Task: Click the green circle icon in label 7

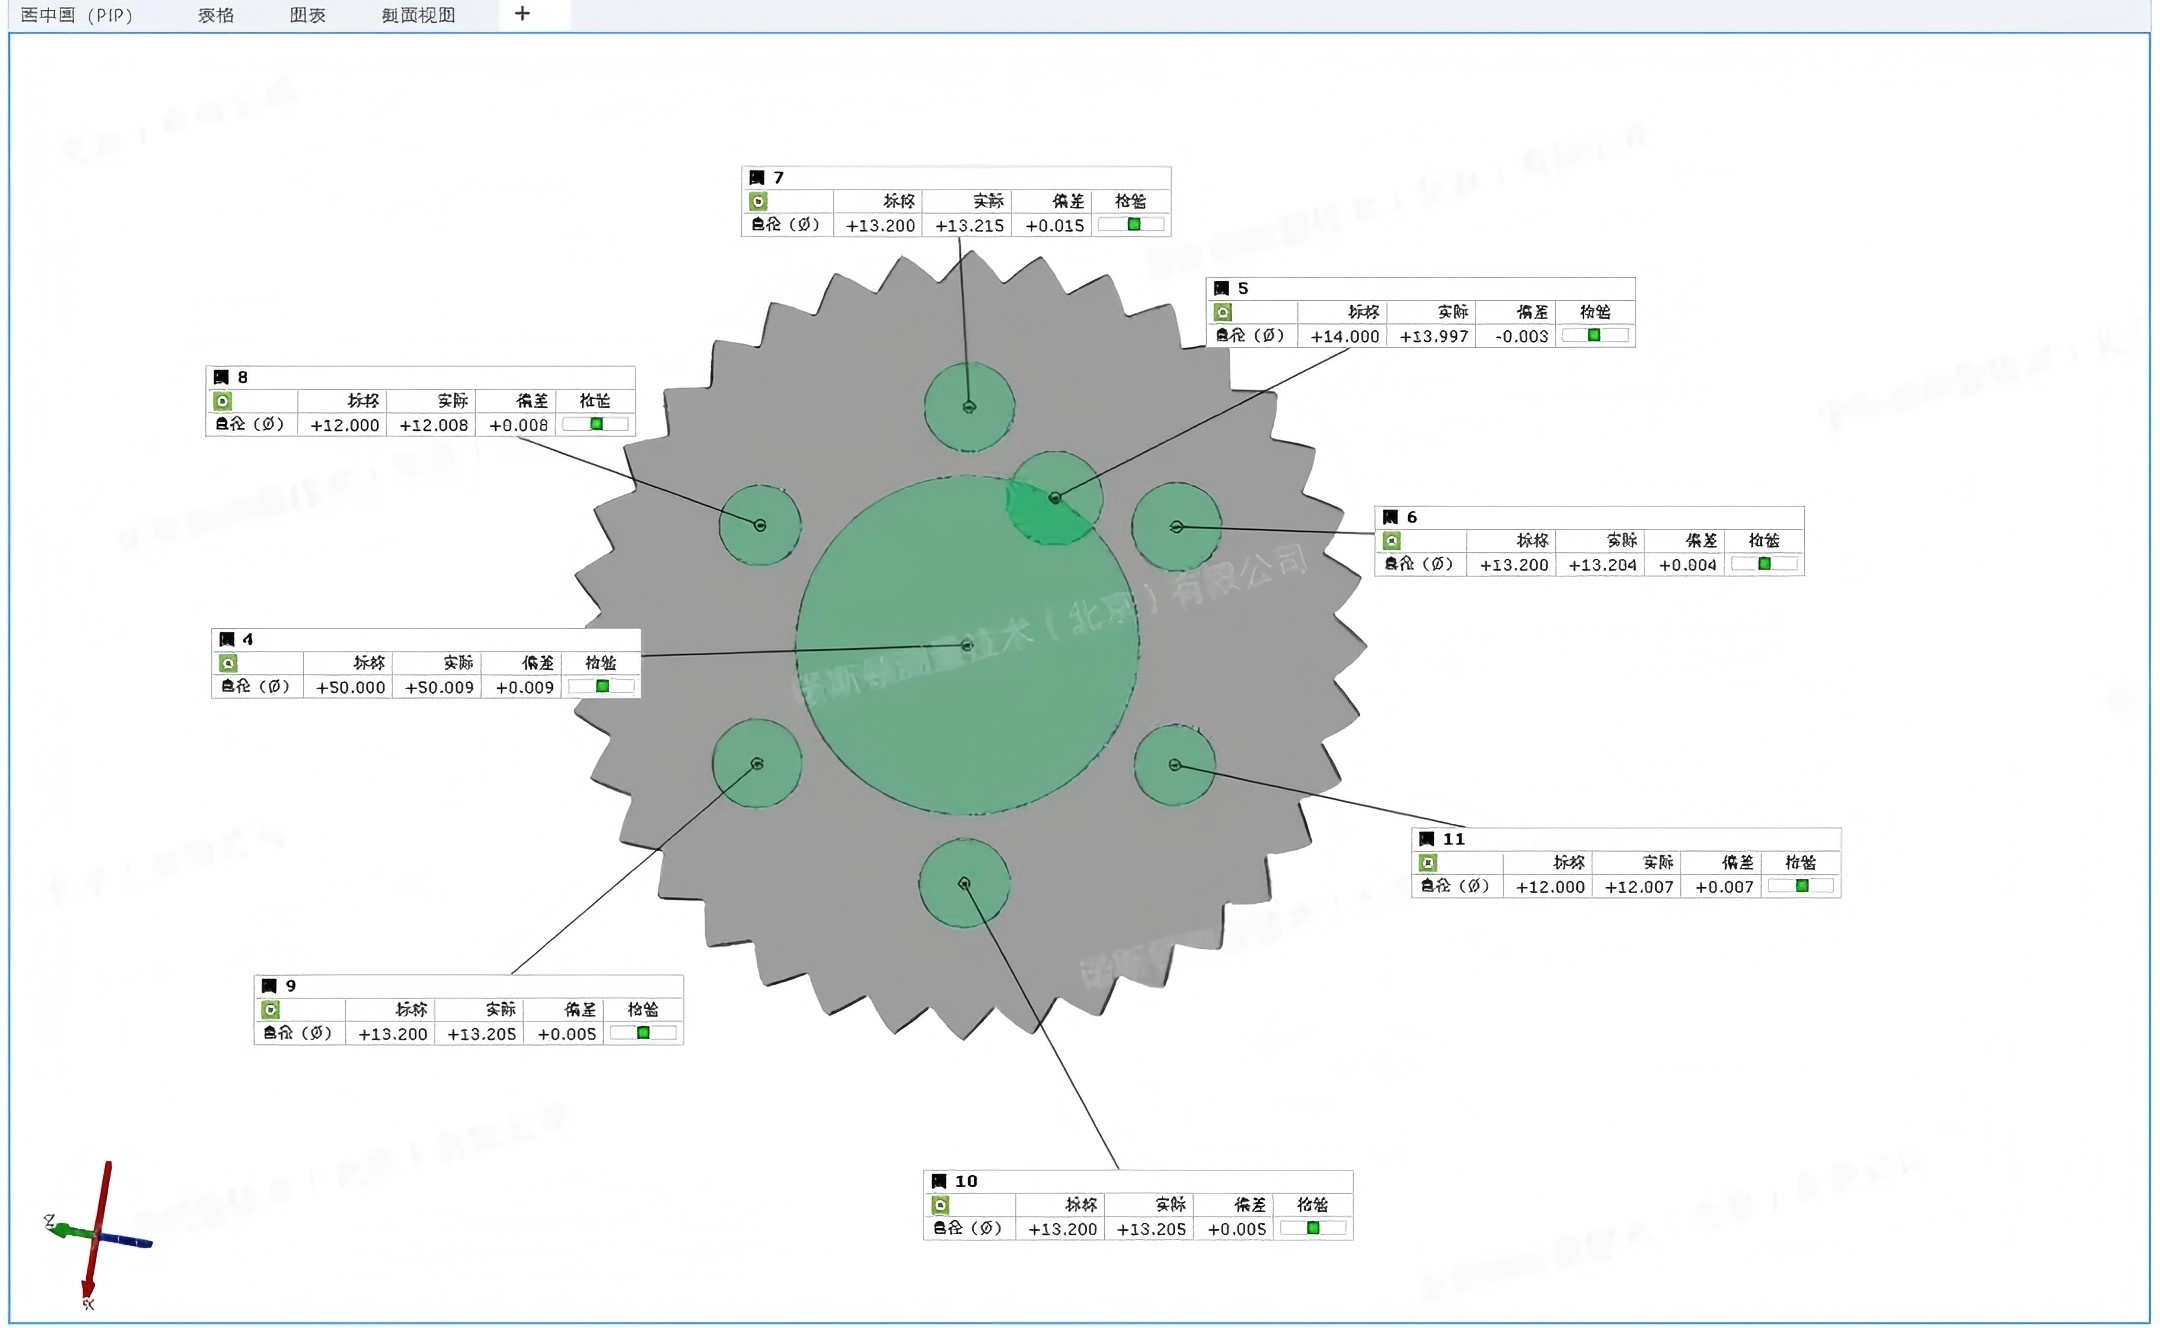Action: tap(758, 202)
